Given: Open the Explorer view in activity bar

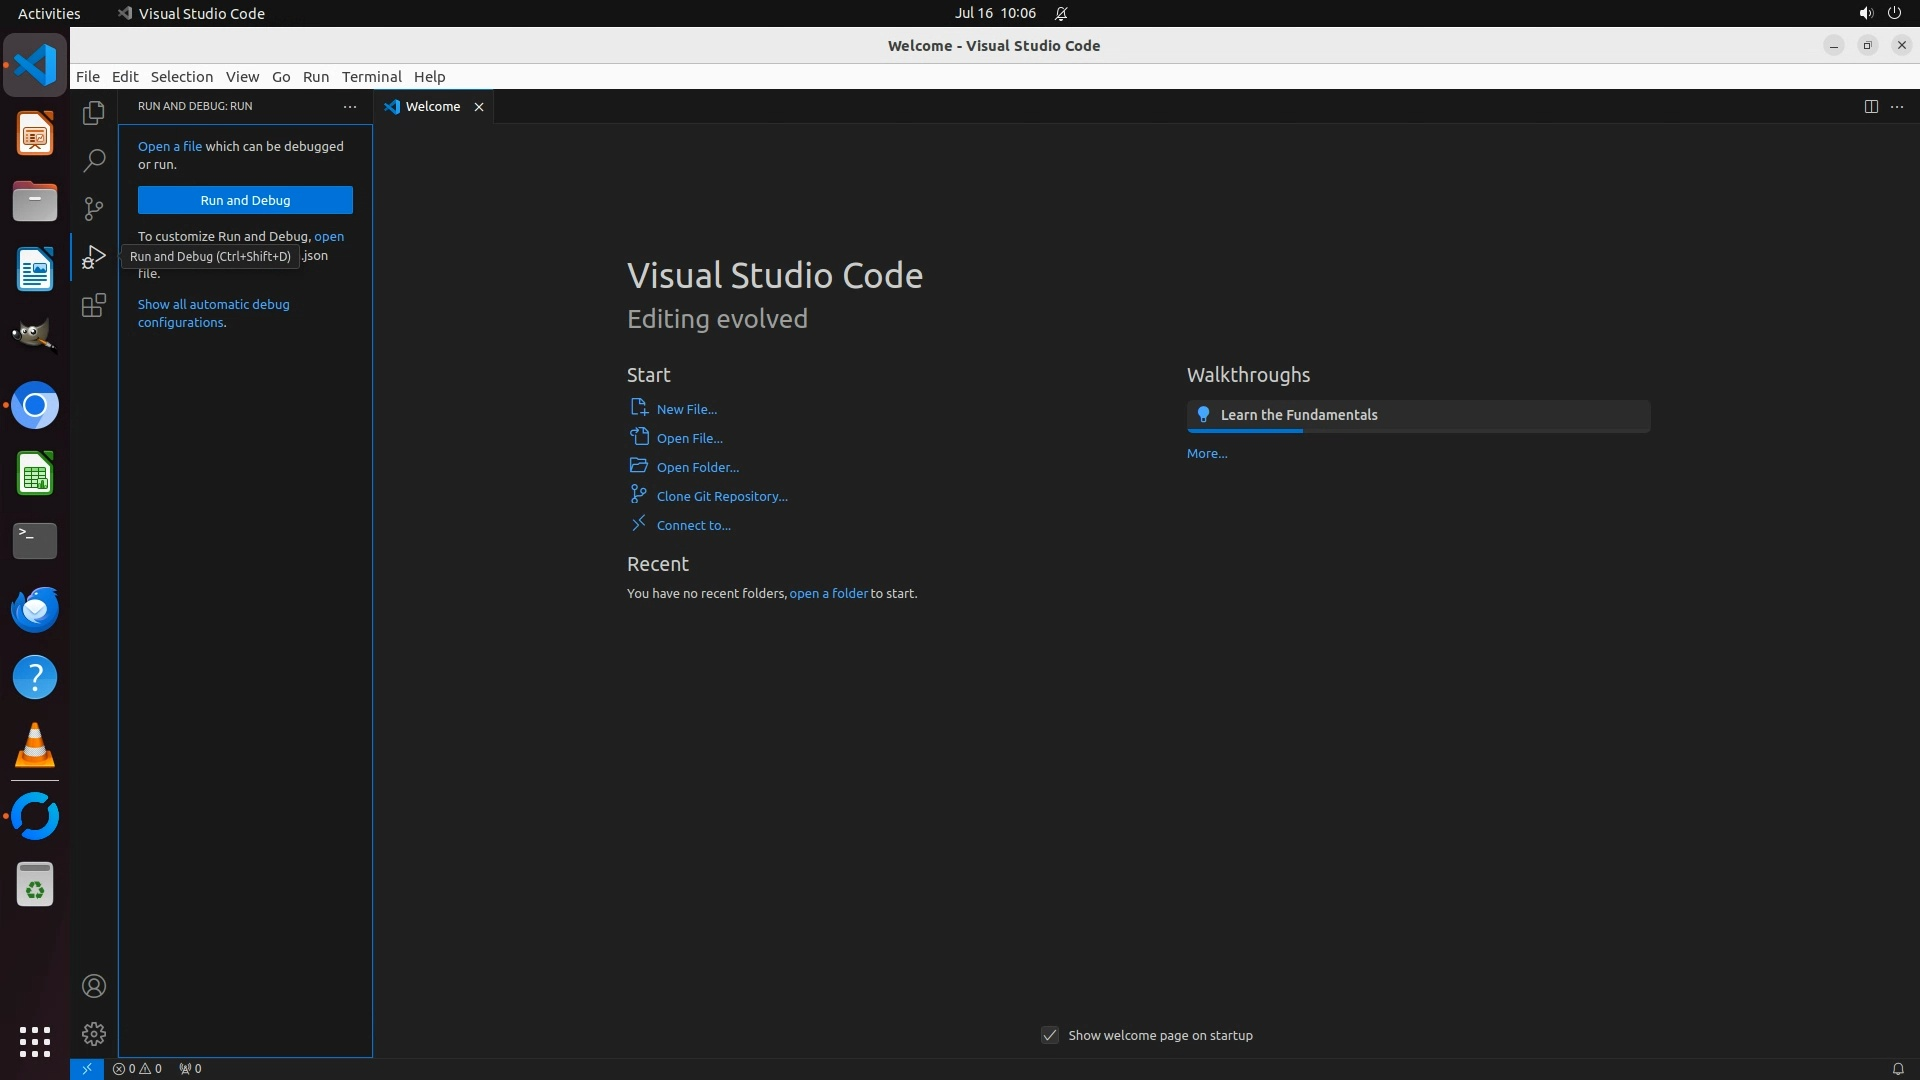Looking at the screenshot, I should pos(94,113).
